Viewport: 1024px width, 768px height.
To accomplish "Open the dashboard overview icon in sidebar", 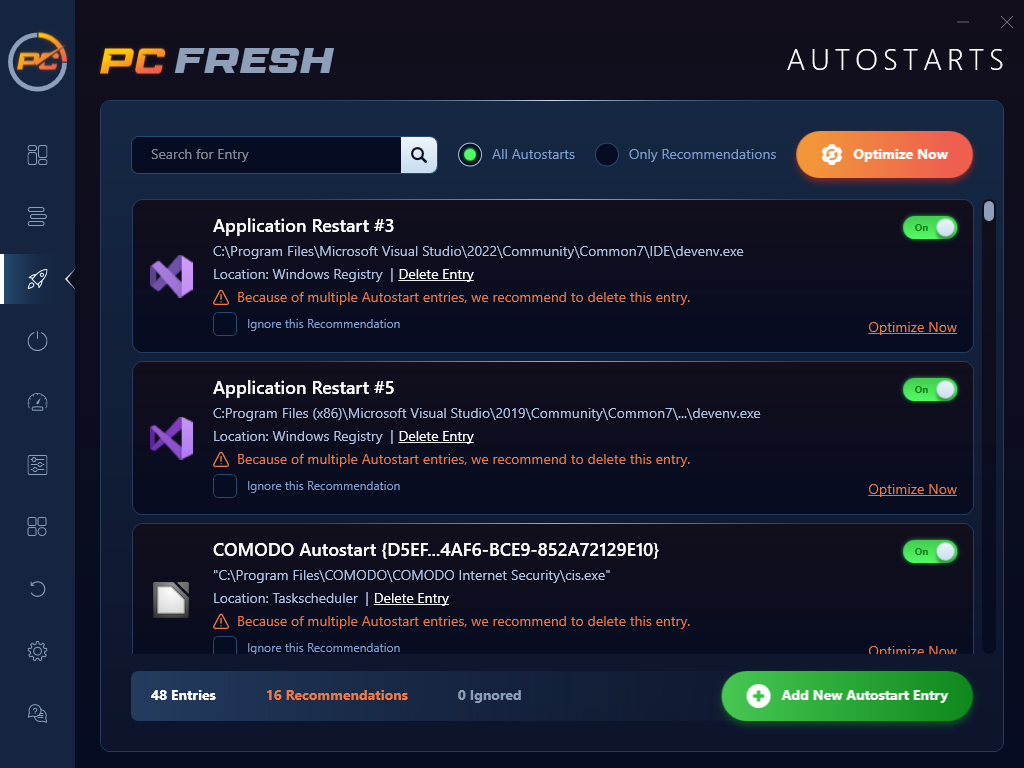I will (x=37, y=155).
